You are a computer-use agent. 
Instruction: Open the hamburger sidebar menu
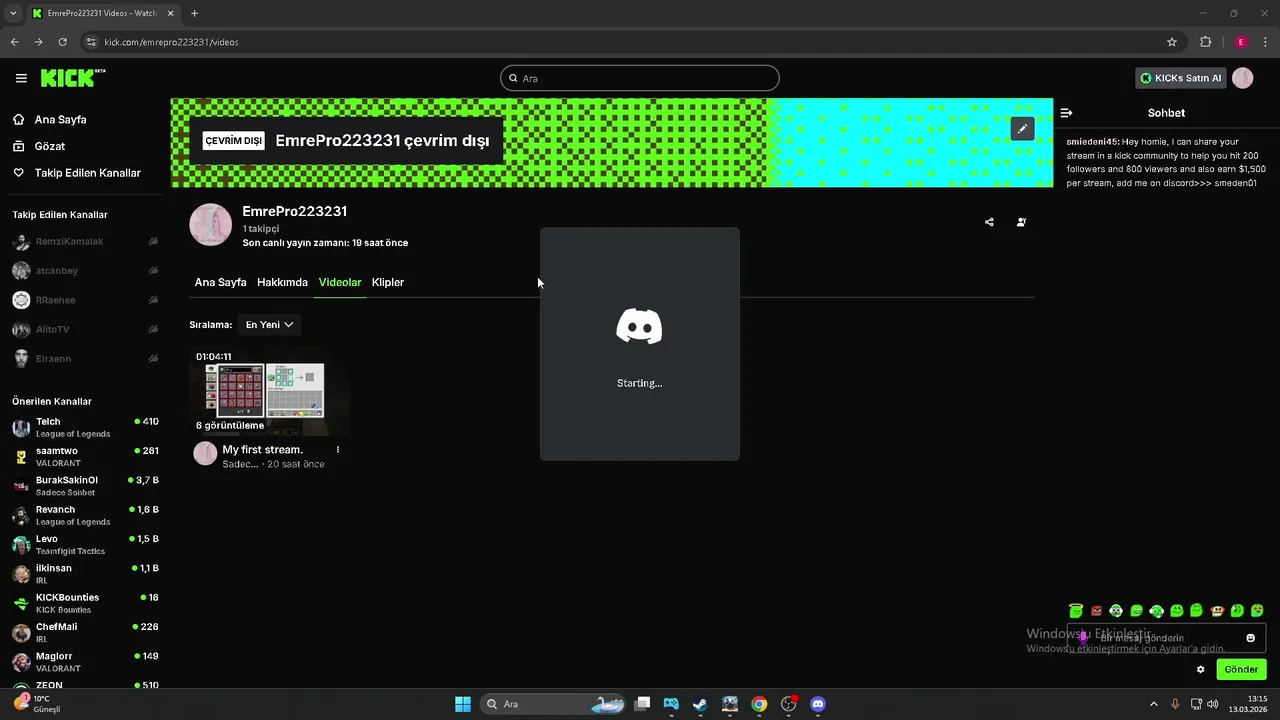point(21,78)
